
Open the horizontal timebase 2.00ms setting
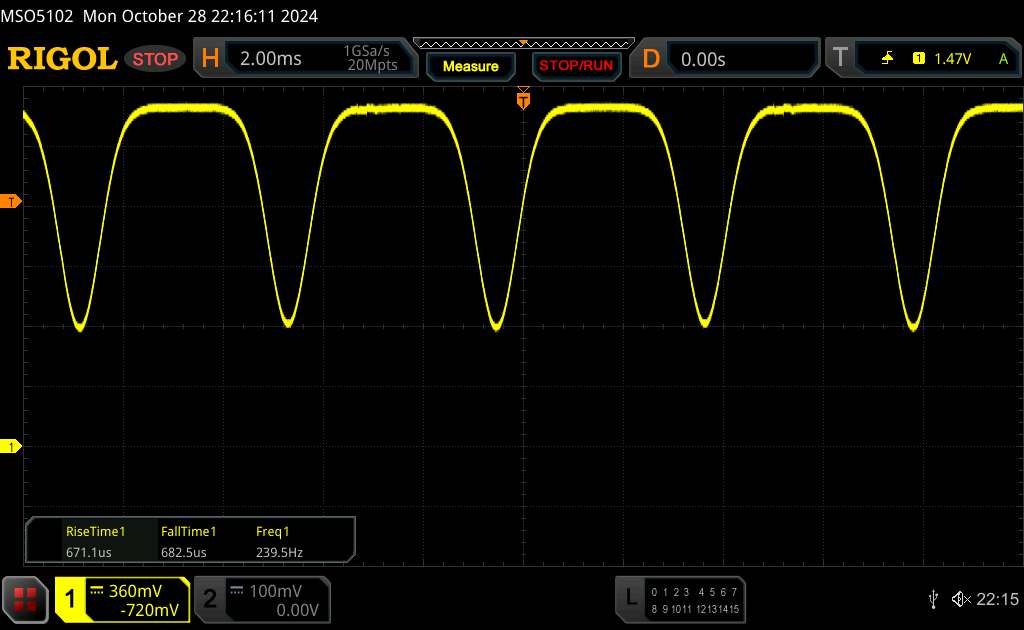270,59
